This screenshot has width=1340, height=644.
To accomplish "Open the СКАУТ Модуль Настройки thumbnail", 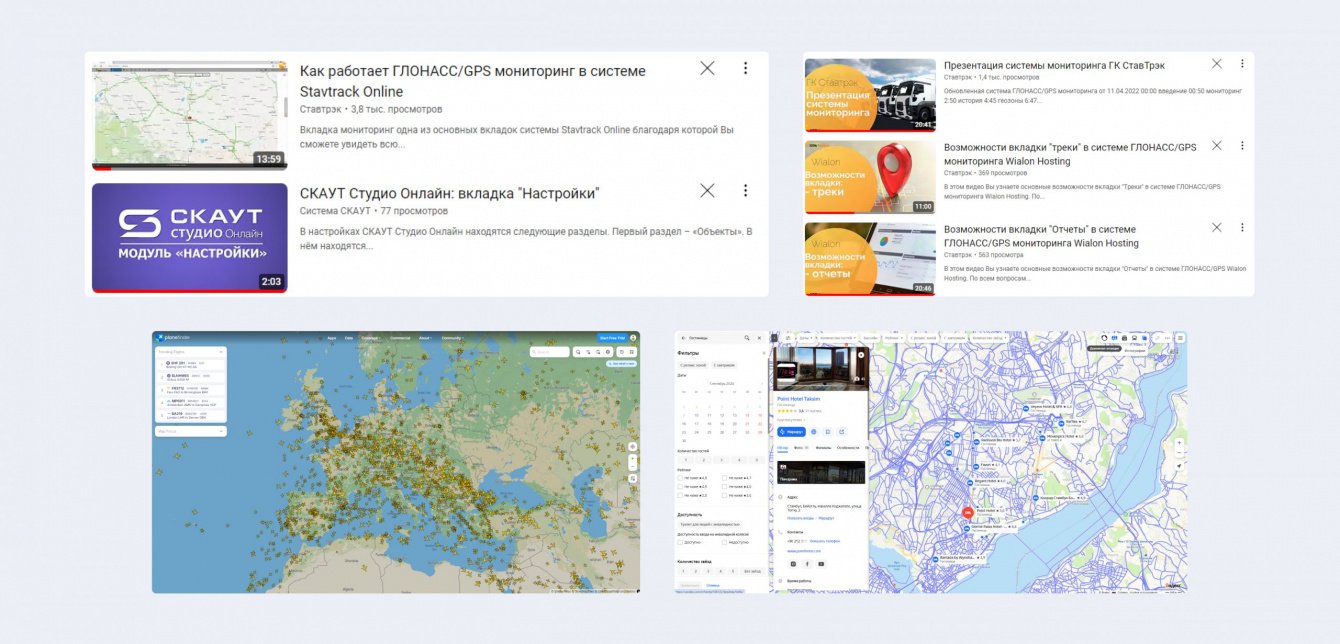I will [189, 238].
